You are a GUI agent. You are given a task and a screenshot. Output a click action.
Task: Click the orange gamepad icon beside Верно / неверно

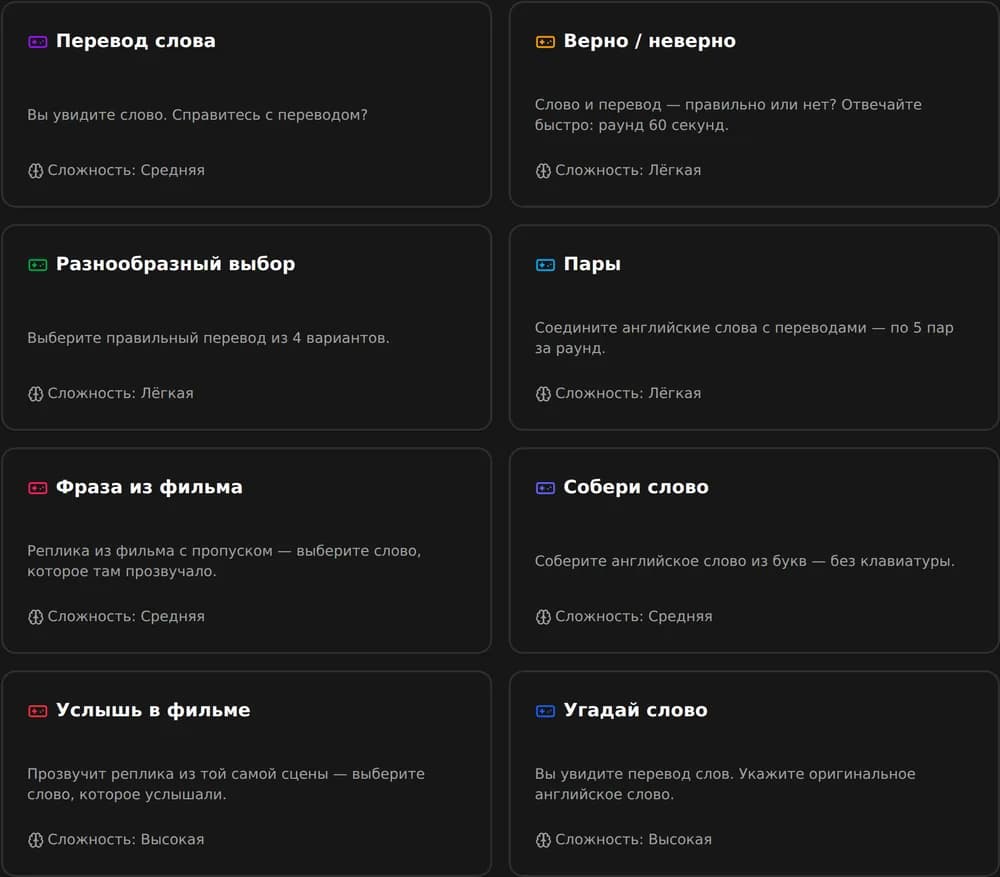(x=545, y=42)
